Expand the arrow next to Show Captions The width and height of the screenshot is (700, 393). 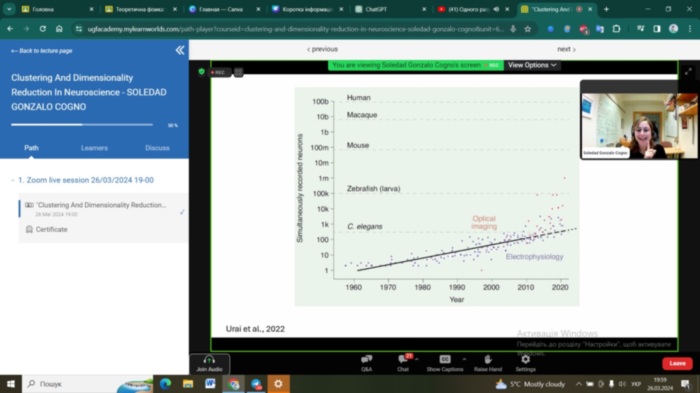[x=464, y=359]
